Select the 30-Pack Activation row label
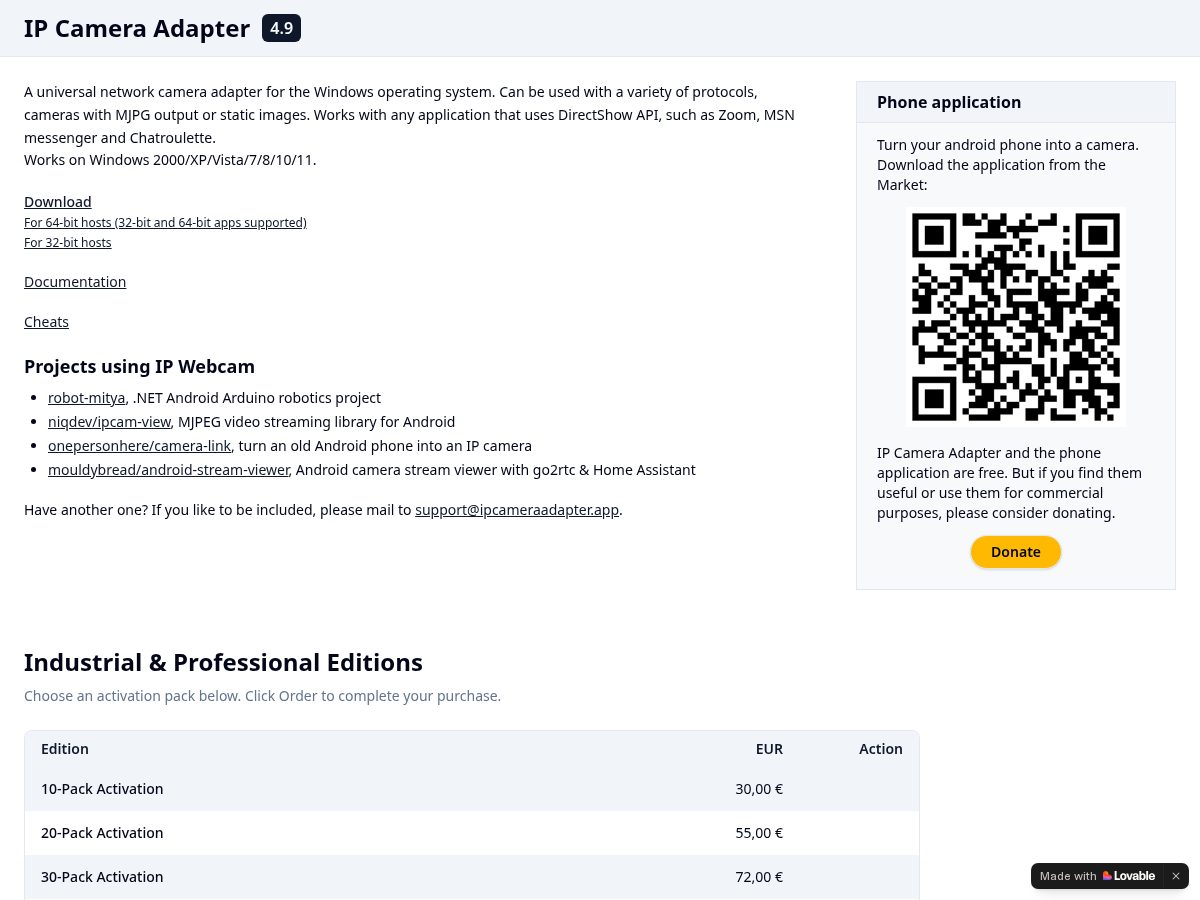Image resolution: width=1200 pixels, height=900 pixels. click(x=102, y=877)
